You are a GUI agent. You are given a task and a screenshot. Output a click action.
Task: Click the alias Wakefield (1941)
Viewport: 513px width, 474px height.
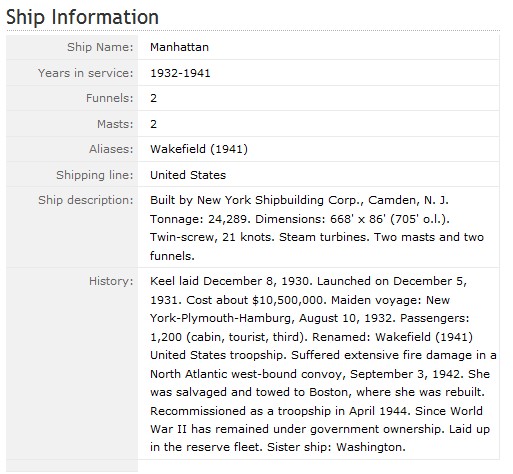tap(199, 149)
